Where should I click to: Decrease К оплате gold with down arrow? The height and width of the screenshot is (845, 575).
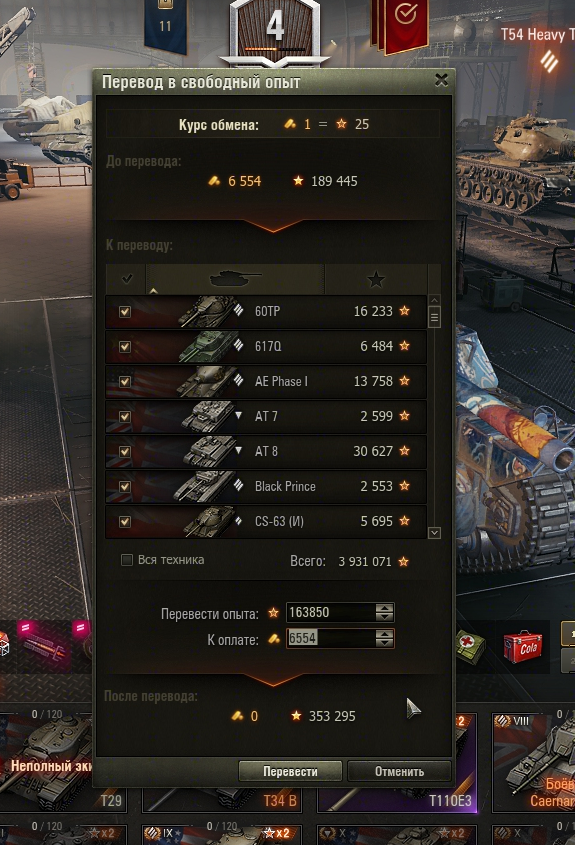tap(384, 643)
